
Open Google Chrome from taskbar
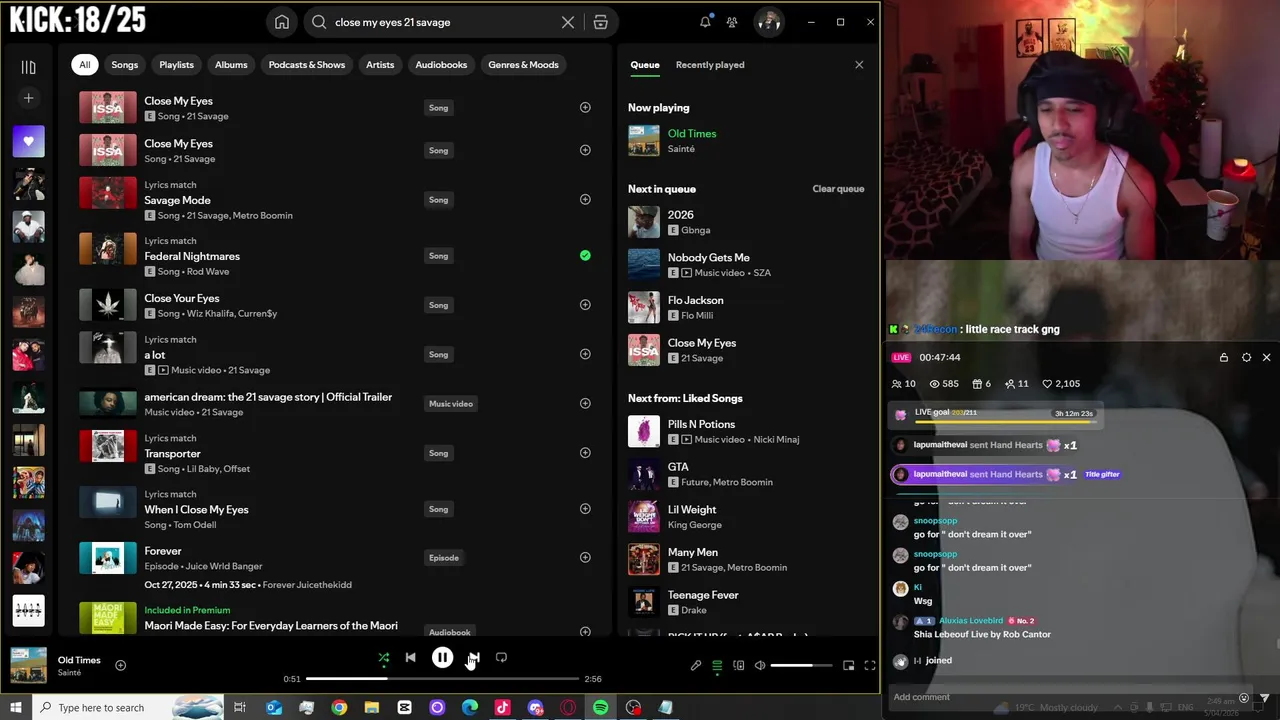coord(339,708)
